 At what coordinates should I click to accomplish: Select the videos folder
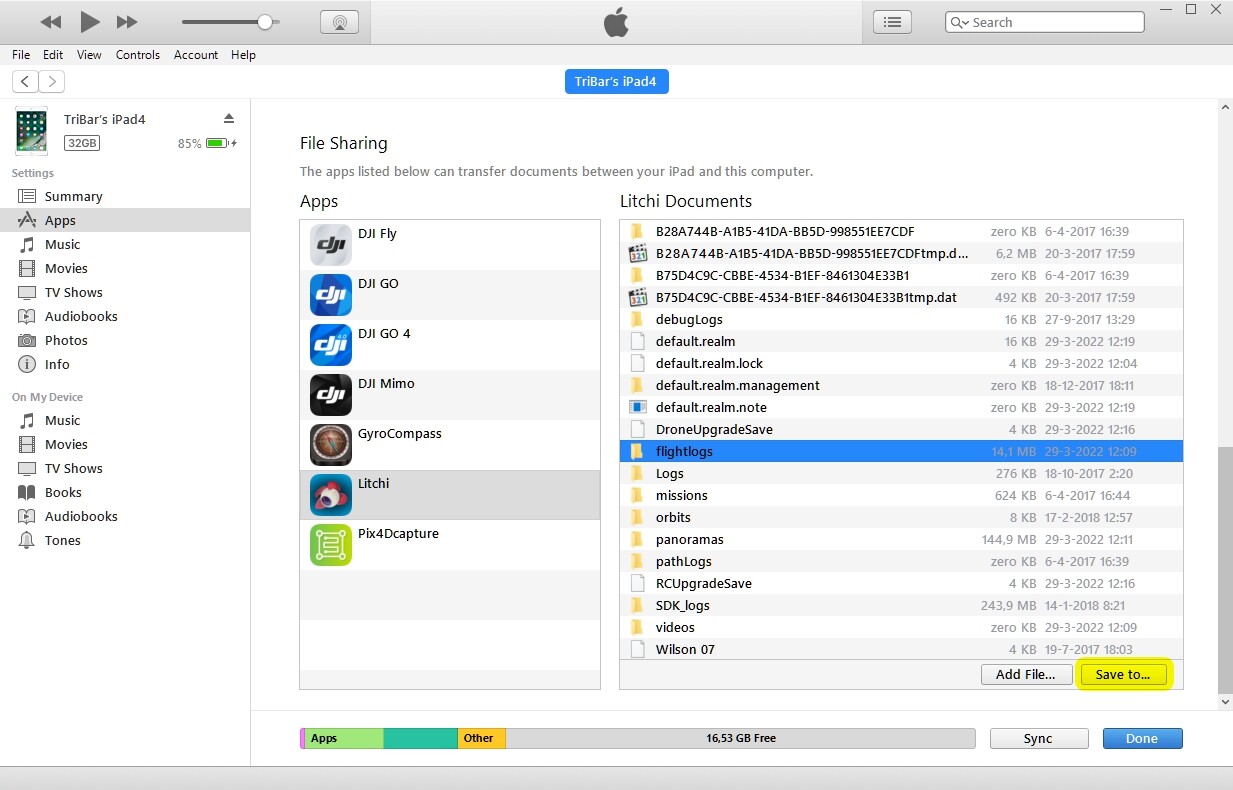(x=901, y=627)
